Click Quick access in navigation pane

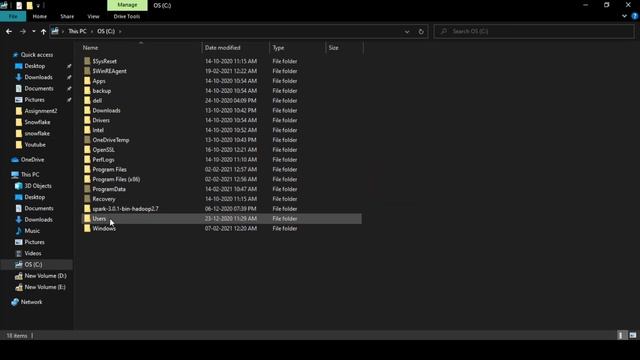point(37,55)
